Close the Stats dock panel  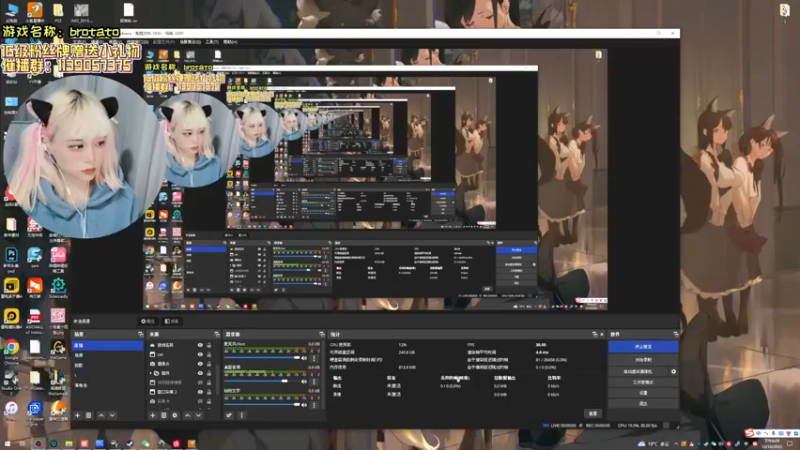click(x=602, y=334)
